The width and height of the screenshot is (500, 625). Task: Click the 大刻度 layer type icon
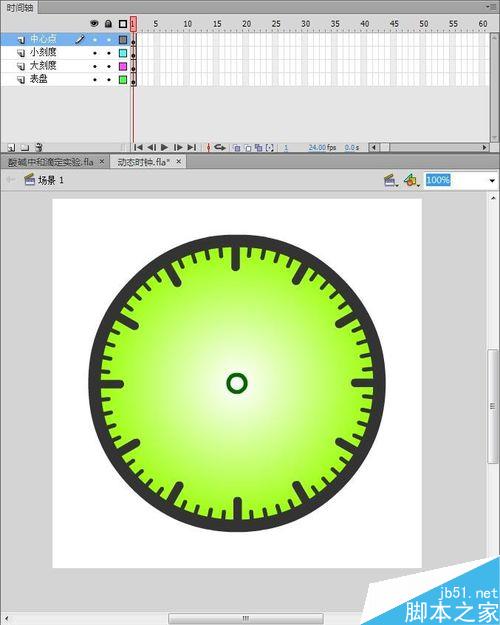coord(21,66)
